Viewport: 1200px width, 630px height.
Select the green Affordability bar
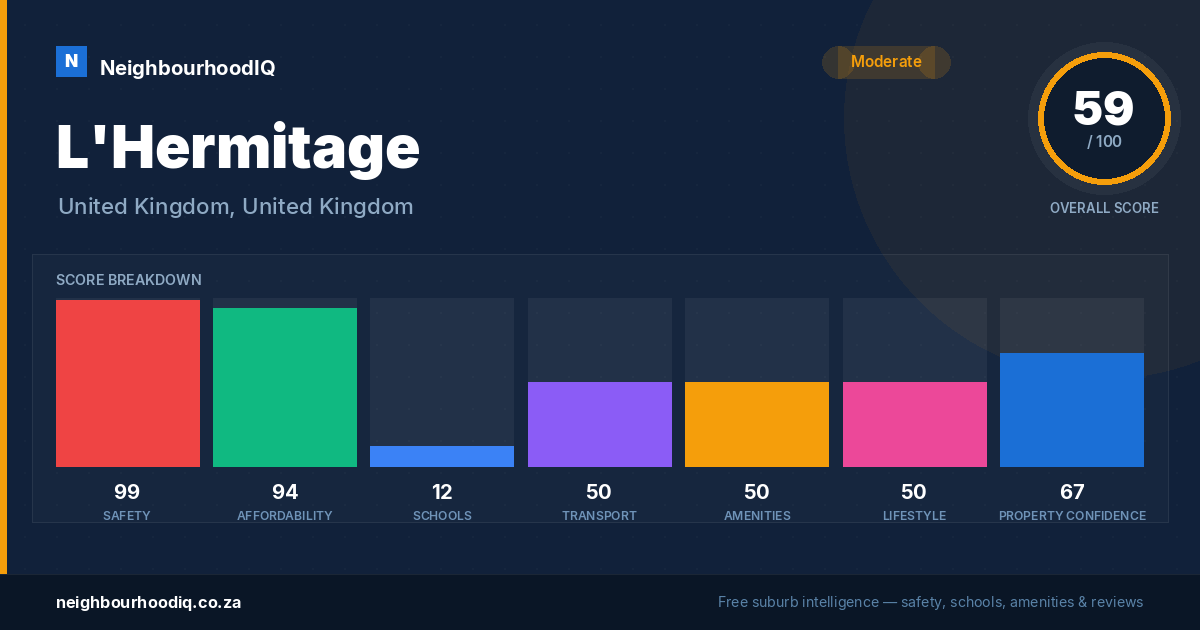(285, 388)
